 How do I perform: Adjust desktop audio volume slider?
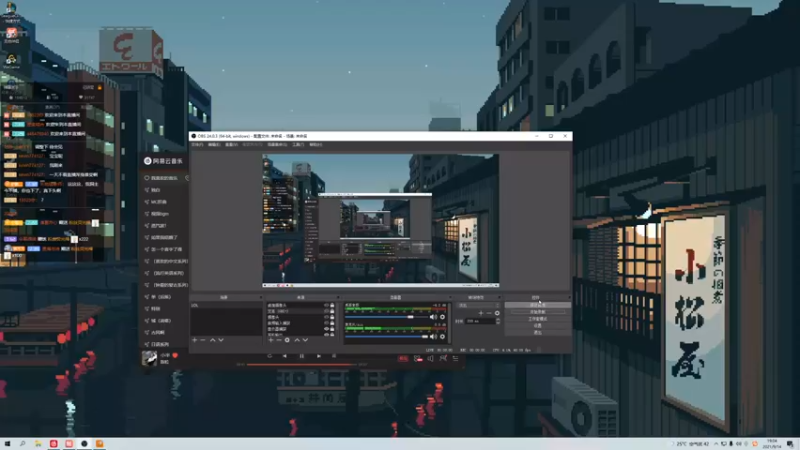tap(387, 317)
